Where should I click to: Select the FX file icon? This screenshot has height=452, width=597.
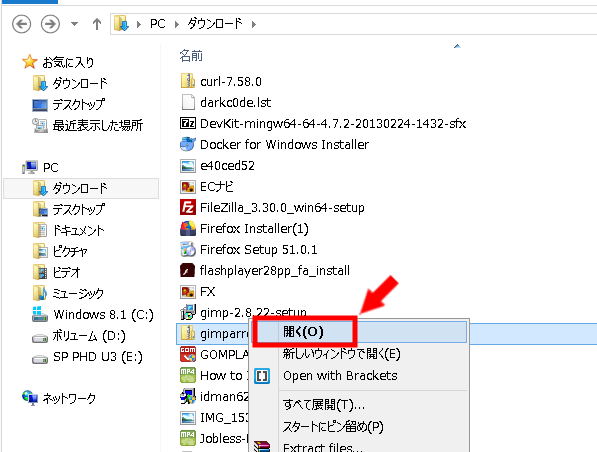[188, 292]
